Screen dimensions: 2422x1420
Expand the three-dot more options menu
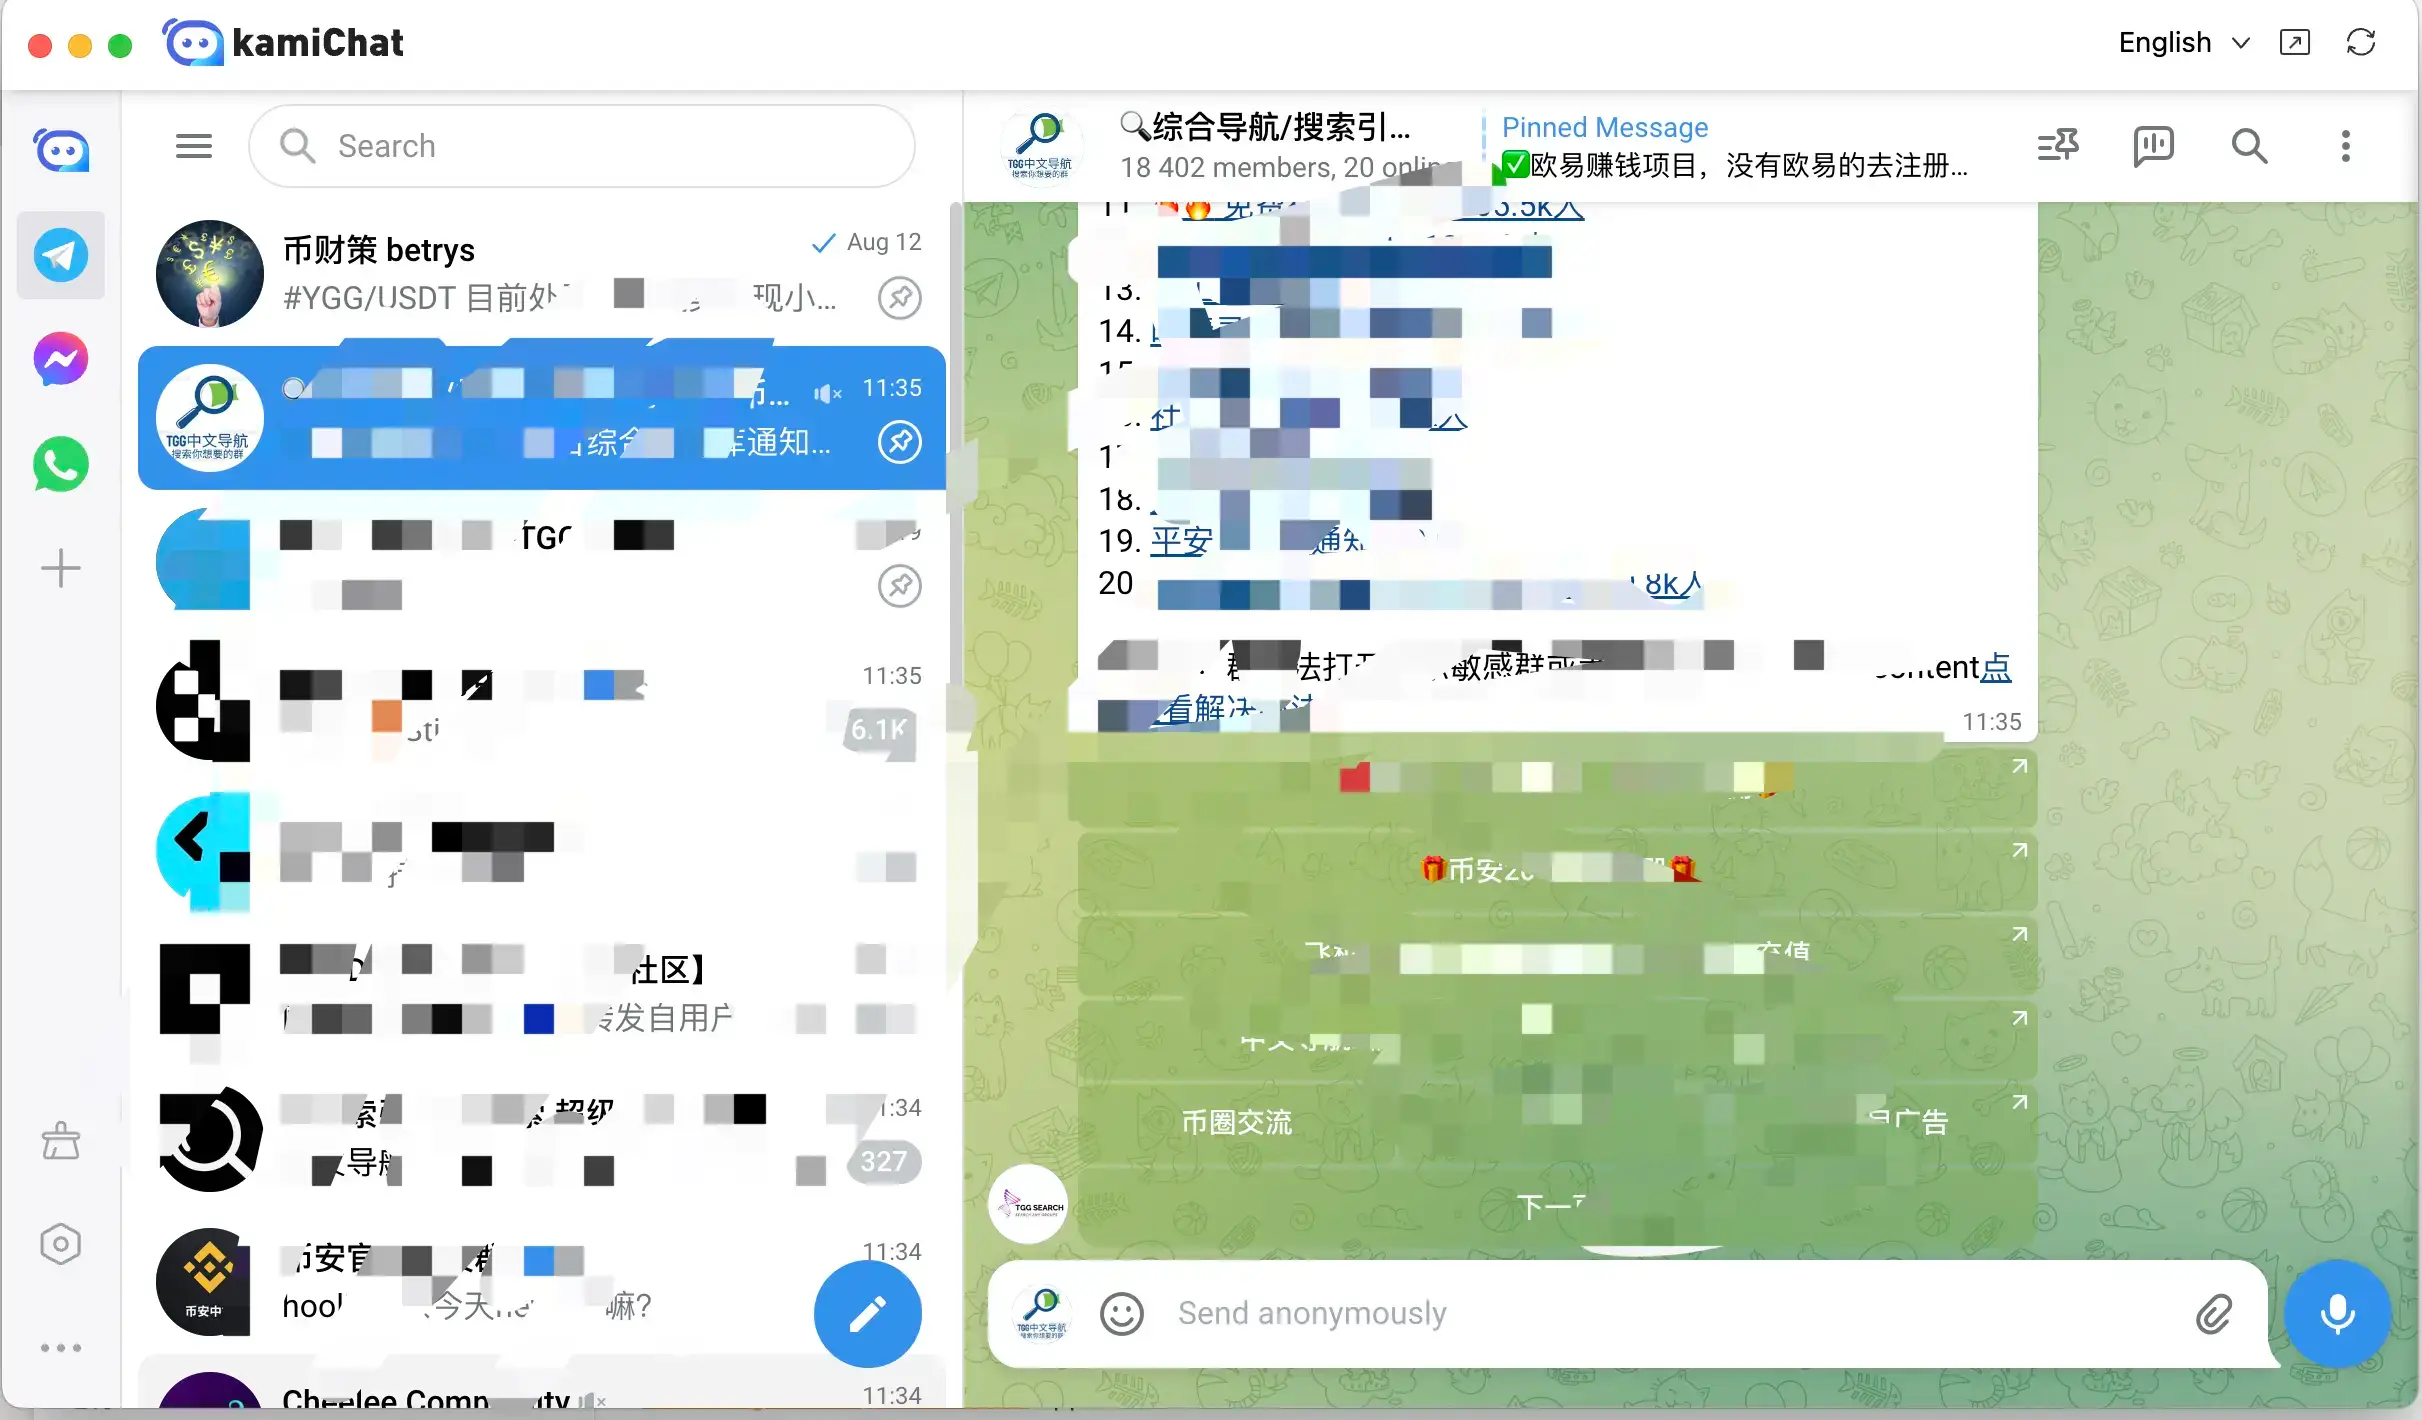point(2346,145)
